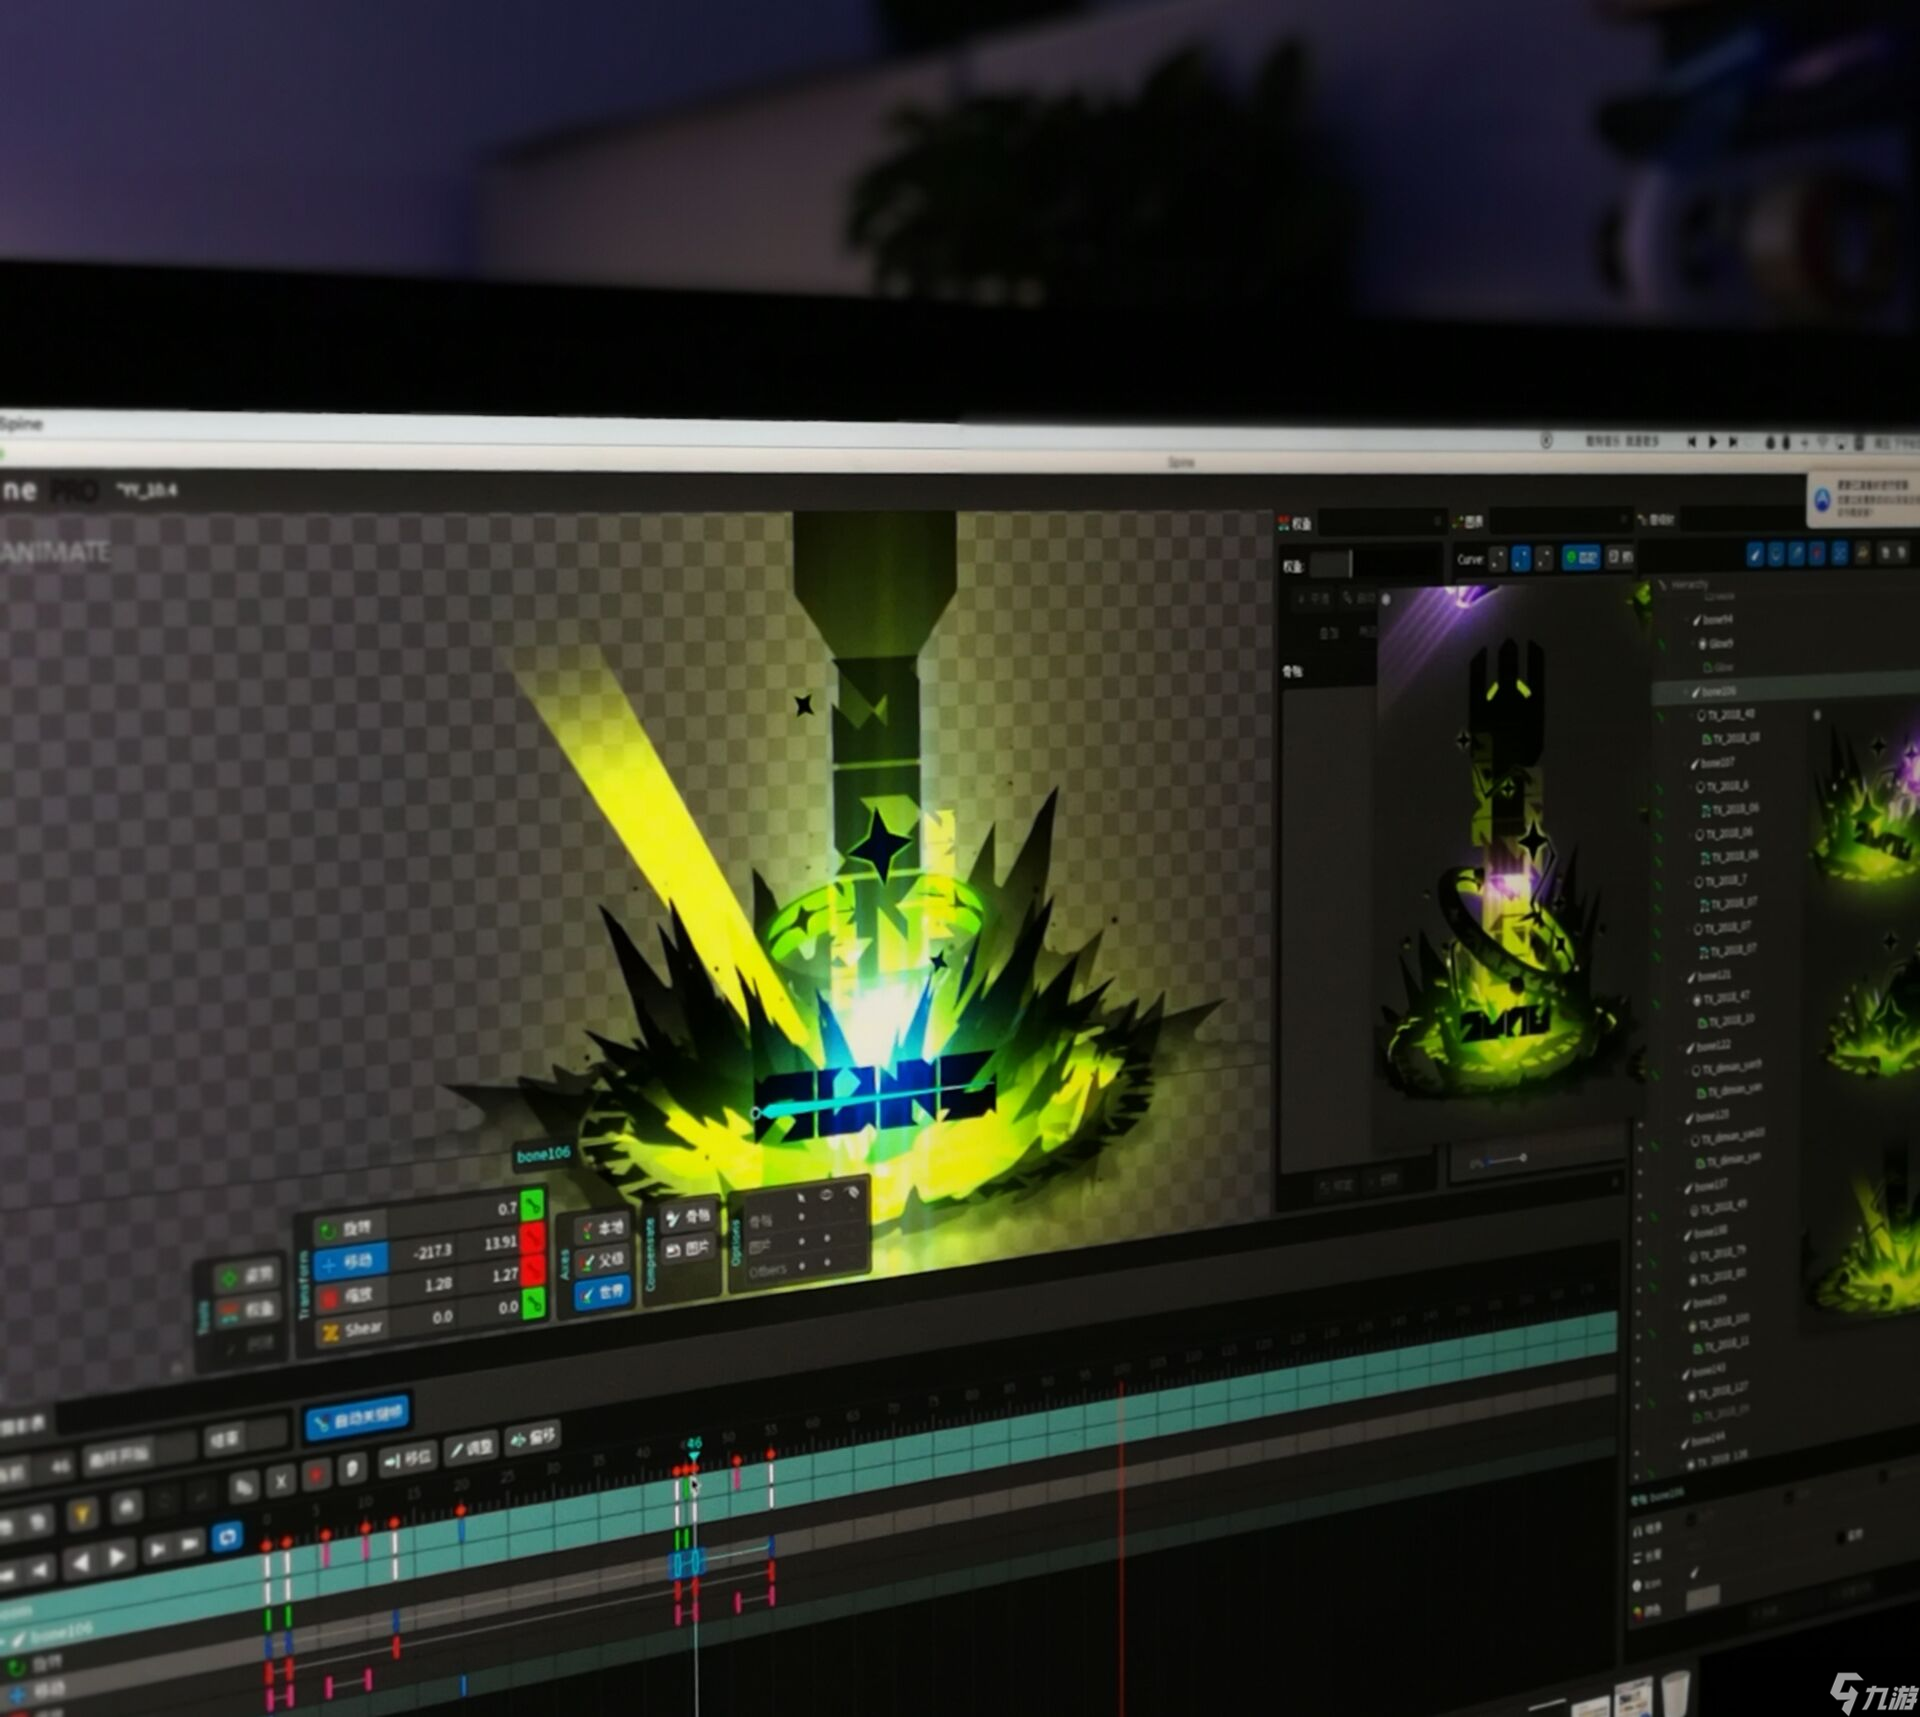Viewport: 1920px width, 1717px height.
Task: Open the Graph panel tab
Action: tap(1469, 522)
